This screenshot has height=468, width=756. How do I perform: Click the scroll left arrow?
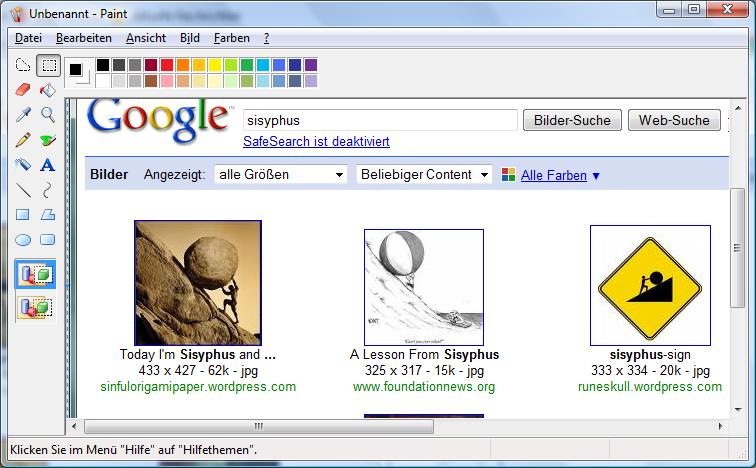[74, 426]
